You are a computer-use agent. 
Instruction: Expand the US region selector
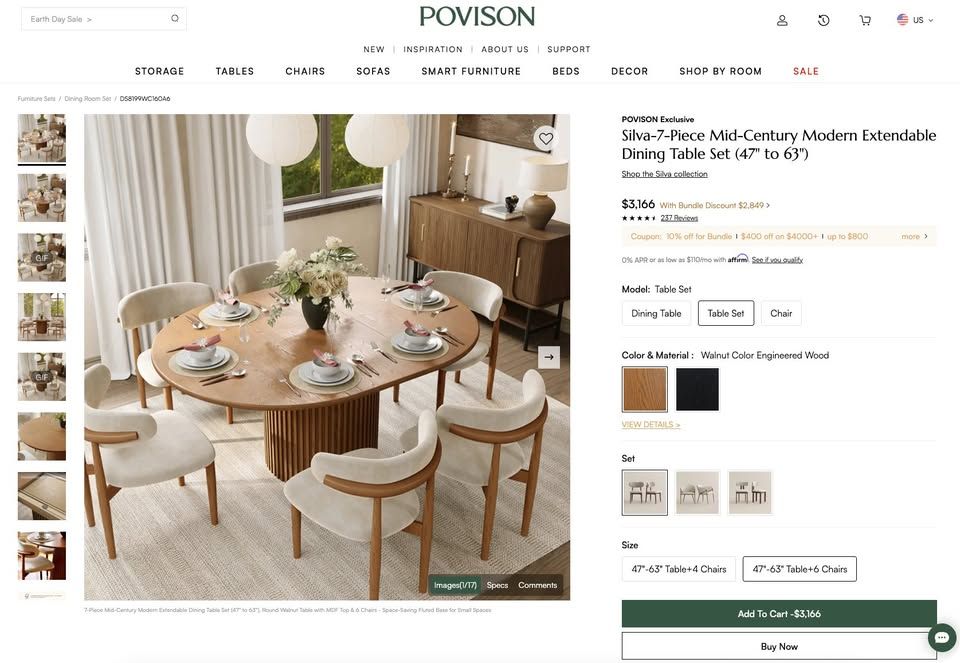(x=915, y=20)
